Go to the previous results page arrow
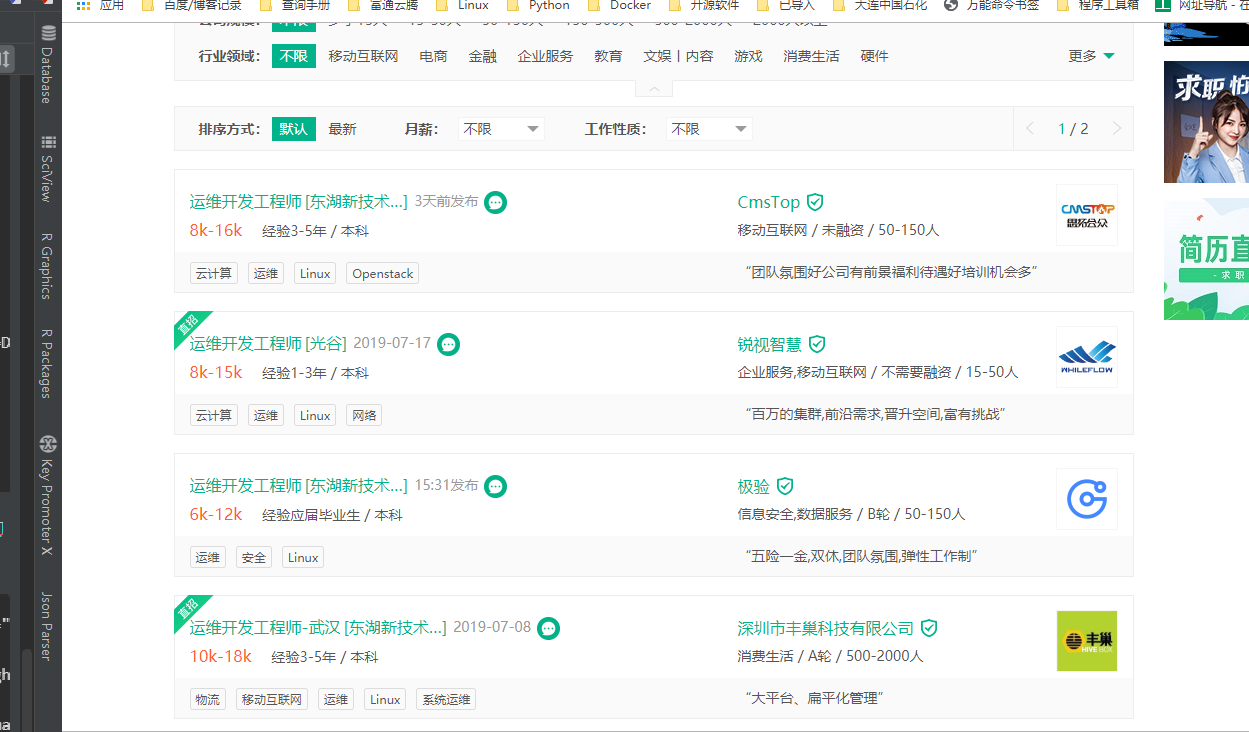The image size is (1249, 732). pos(1030,129)
